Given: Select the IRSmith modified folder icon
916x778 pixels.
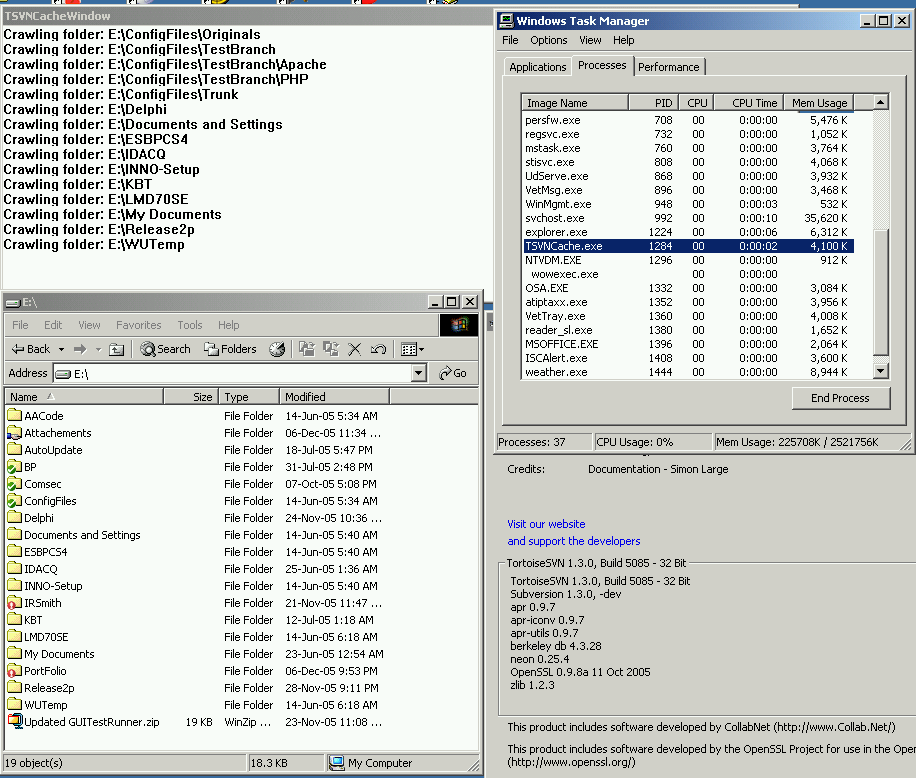Looking at the screenshot, I should tap(15, 602).
